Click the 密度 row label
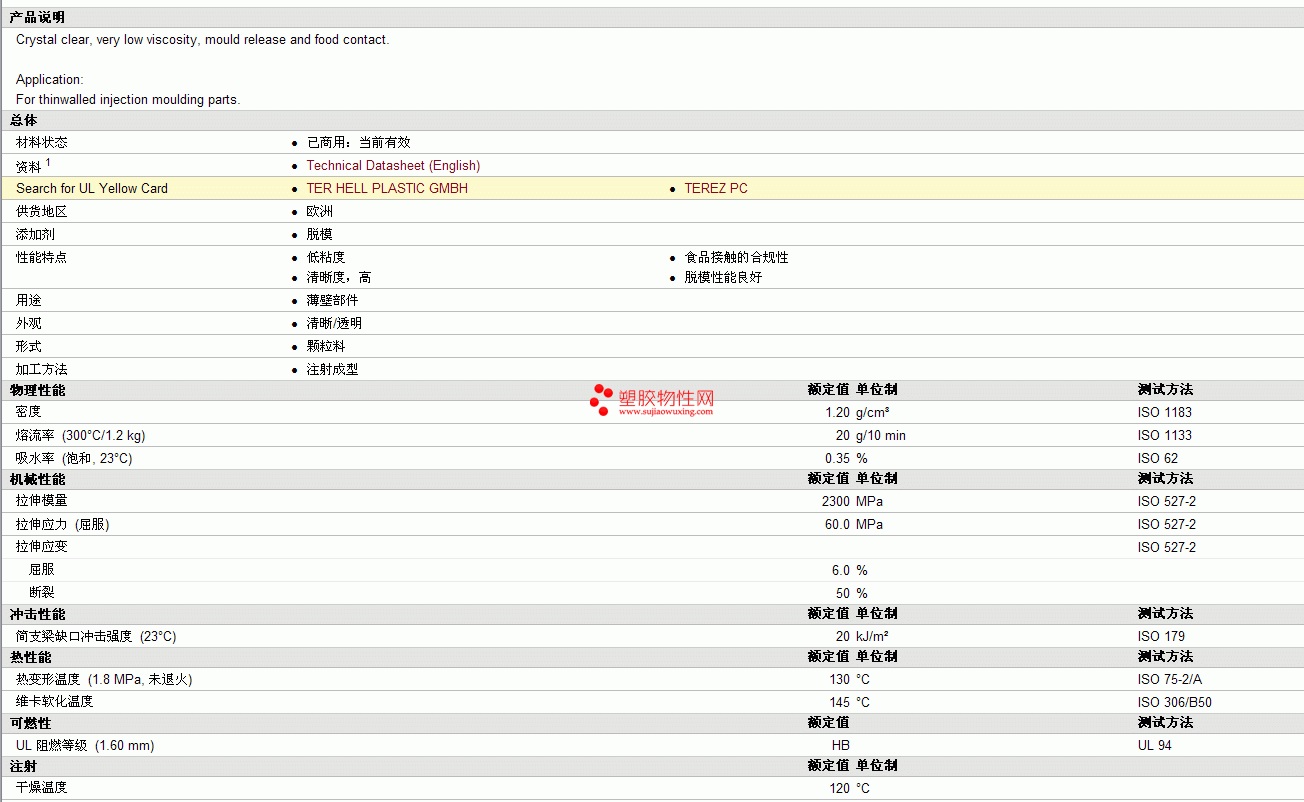Screen dimensions: 1304x802 (x=29, y=412)
